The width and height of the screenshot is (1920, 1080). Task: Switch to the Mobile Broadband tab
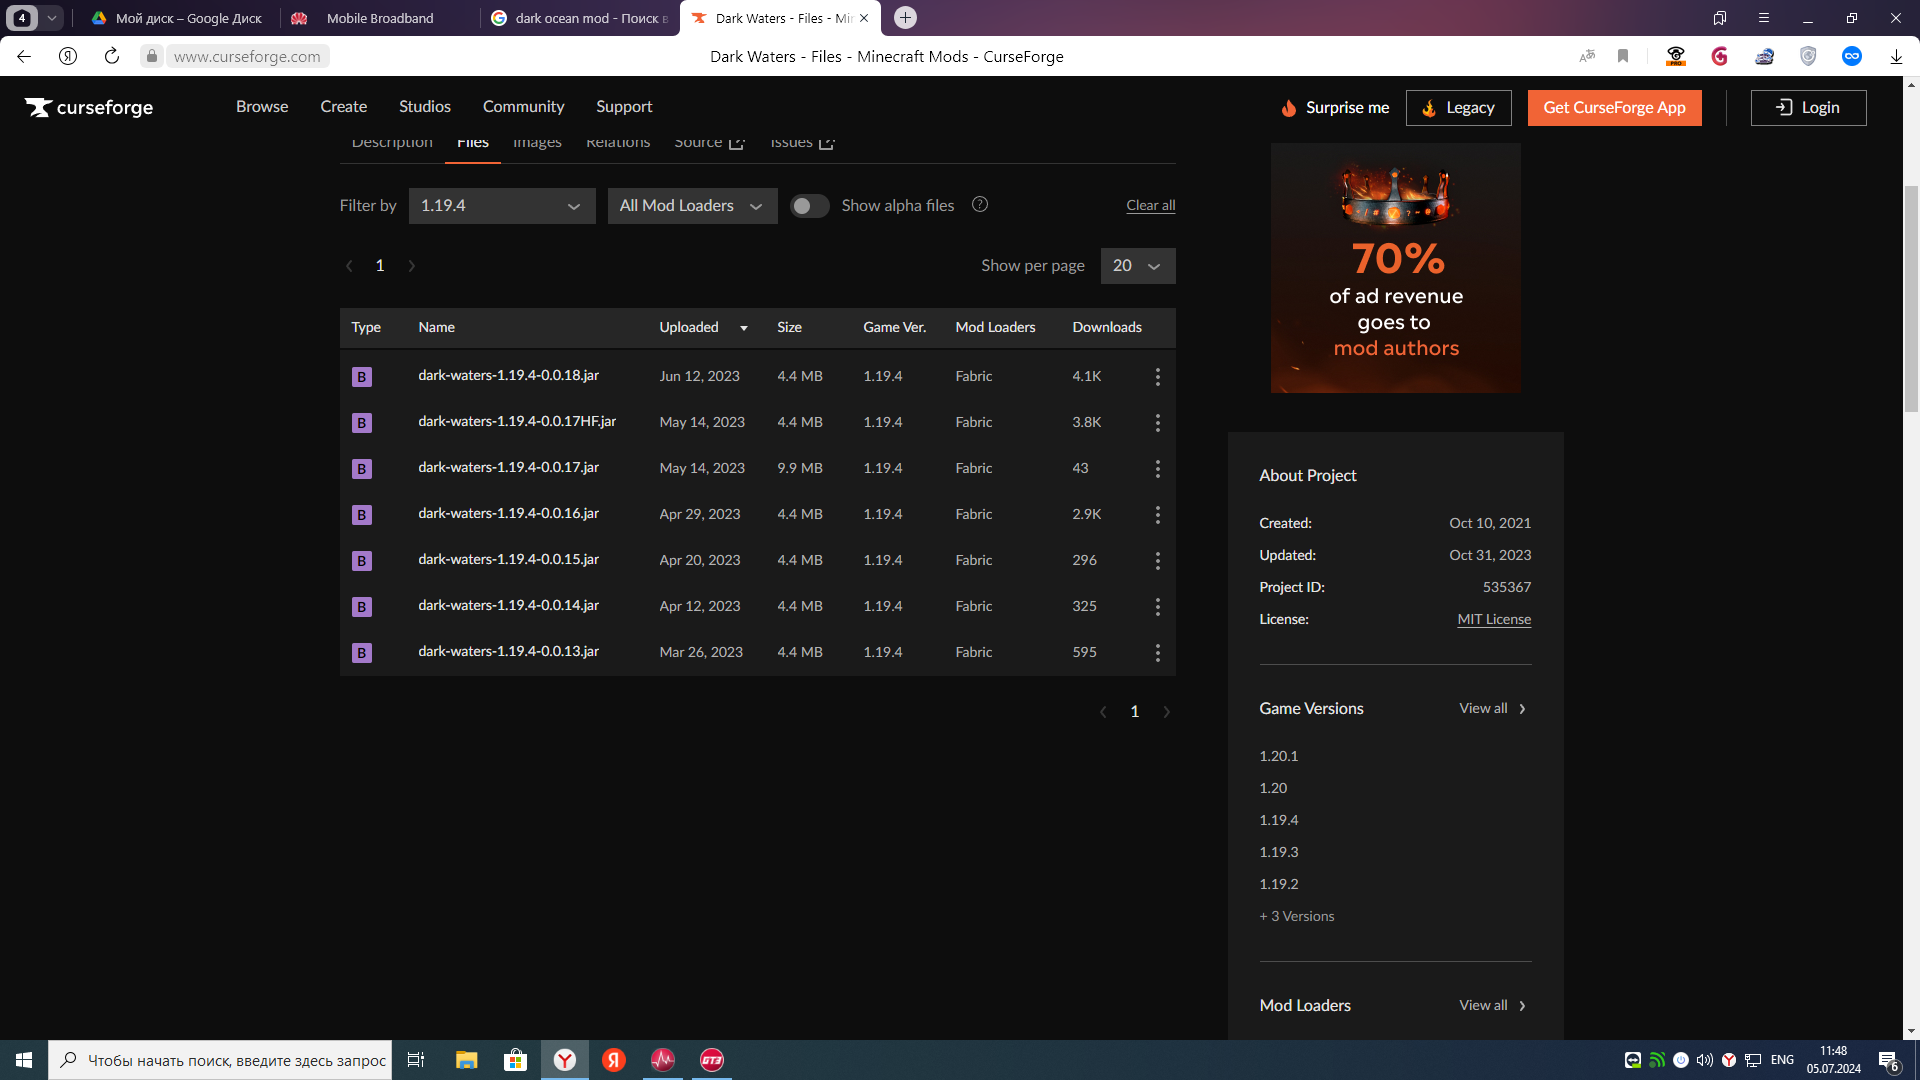tap(378, 18)
